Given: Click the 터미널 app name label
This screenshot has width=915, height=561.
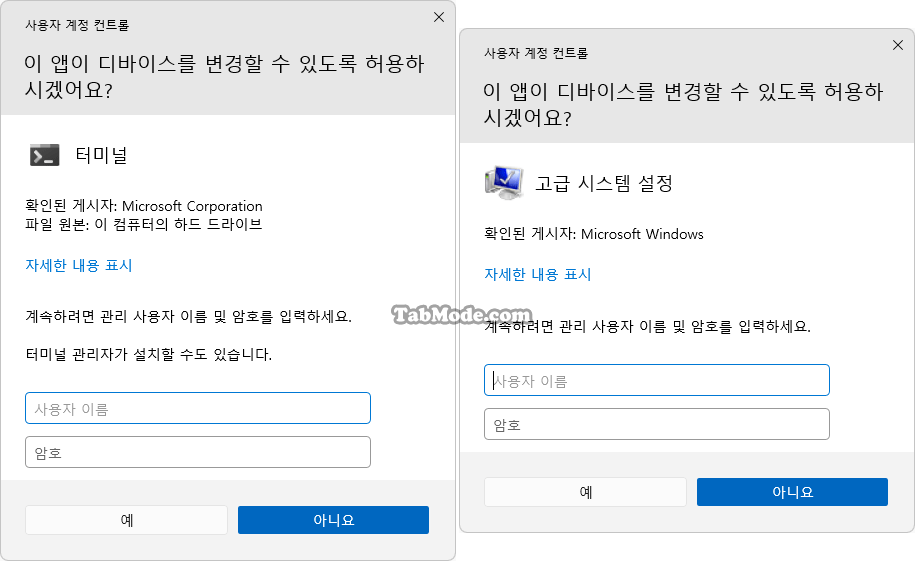Looking at the screenshot, I should 102,155.
